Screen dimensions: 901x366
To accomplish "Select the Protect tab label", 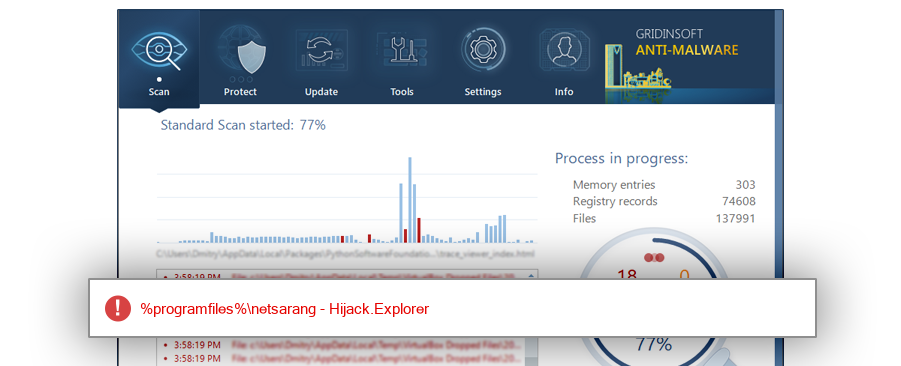I will point(240,92).
